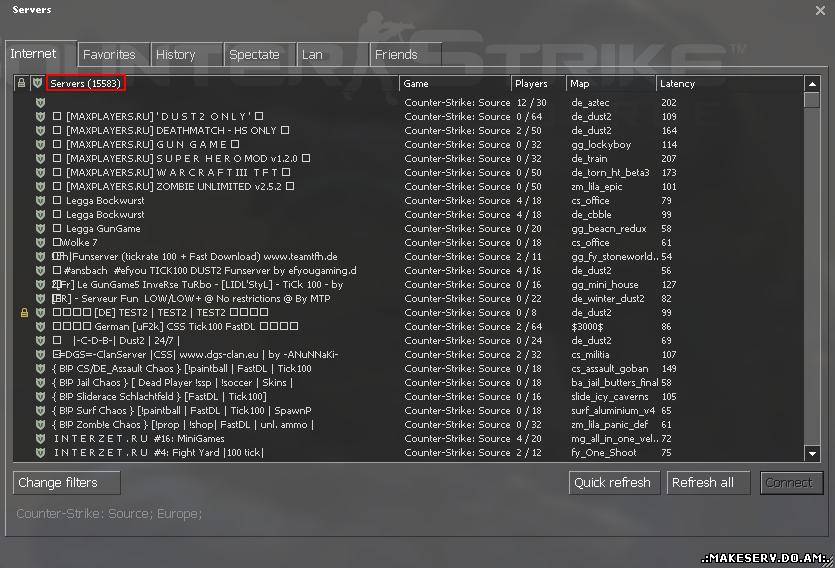Viewport: 835px width, 568px height.
Task: Sort by Servers (15583) column header
Action: [x=222, y=84]
